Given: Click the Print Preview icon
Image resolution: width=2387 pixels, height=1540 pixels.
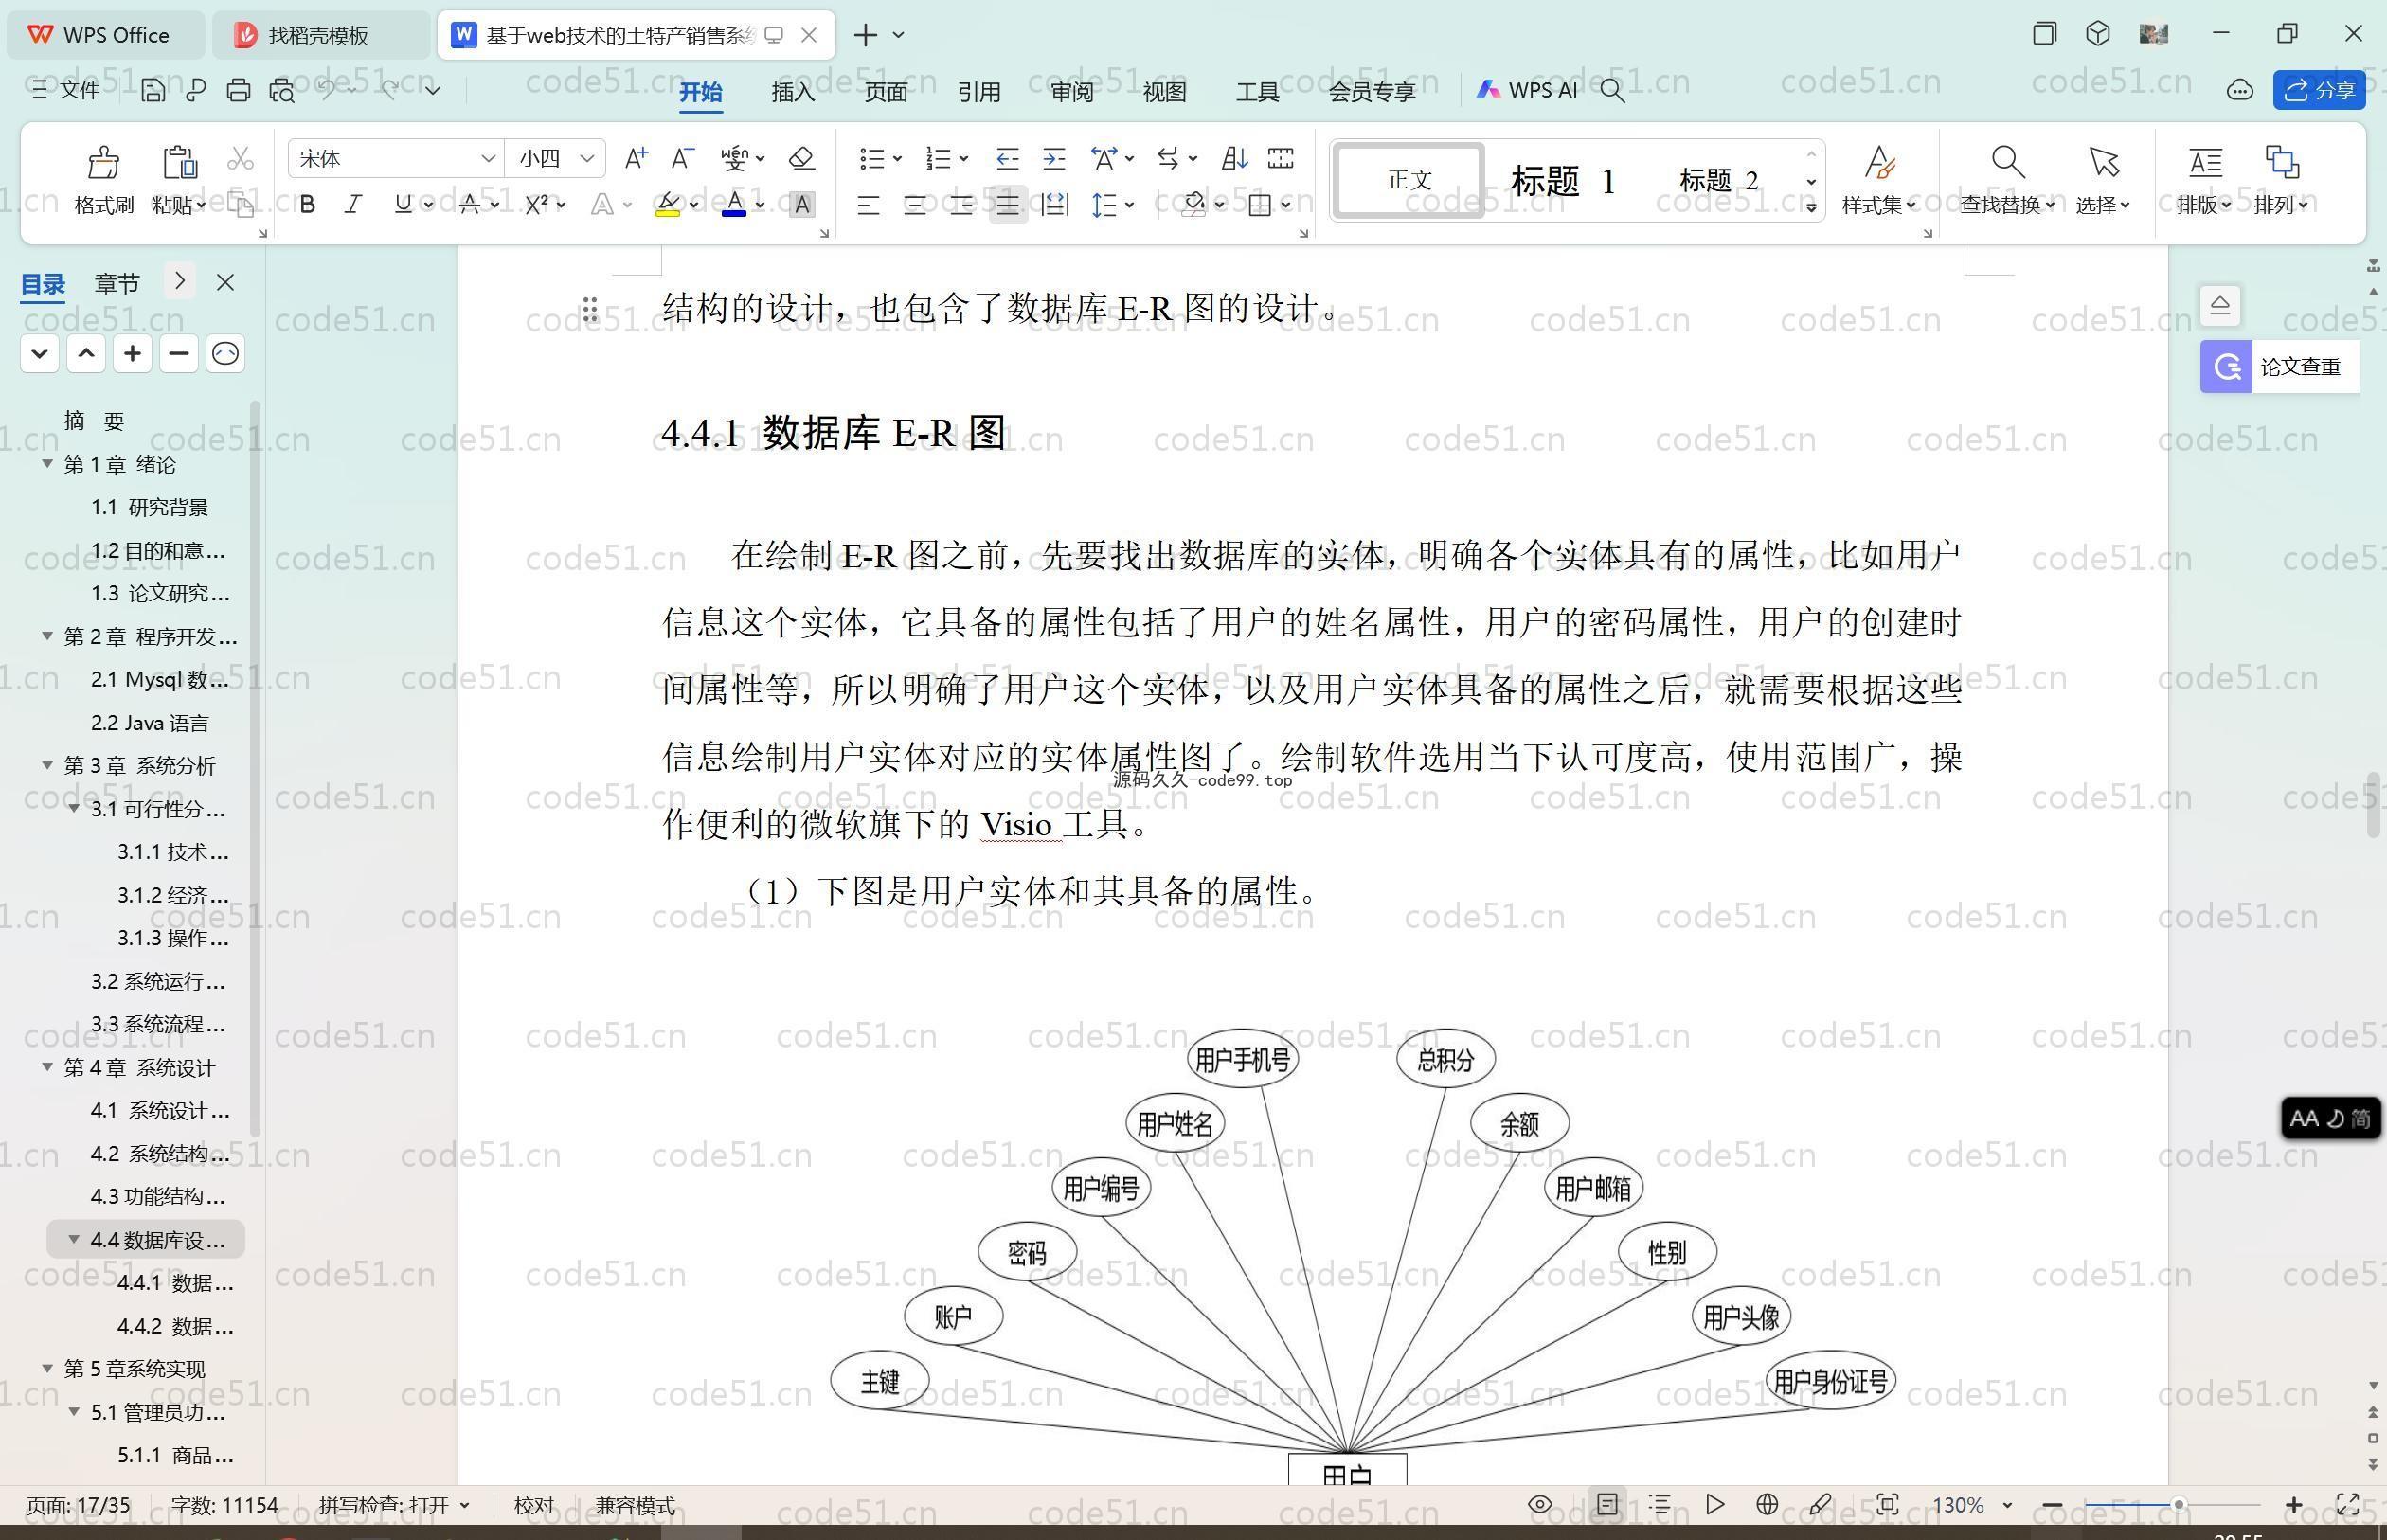Looking at the screenshot, I should tap(282, 90).
